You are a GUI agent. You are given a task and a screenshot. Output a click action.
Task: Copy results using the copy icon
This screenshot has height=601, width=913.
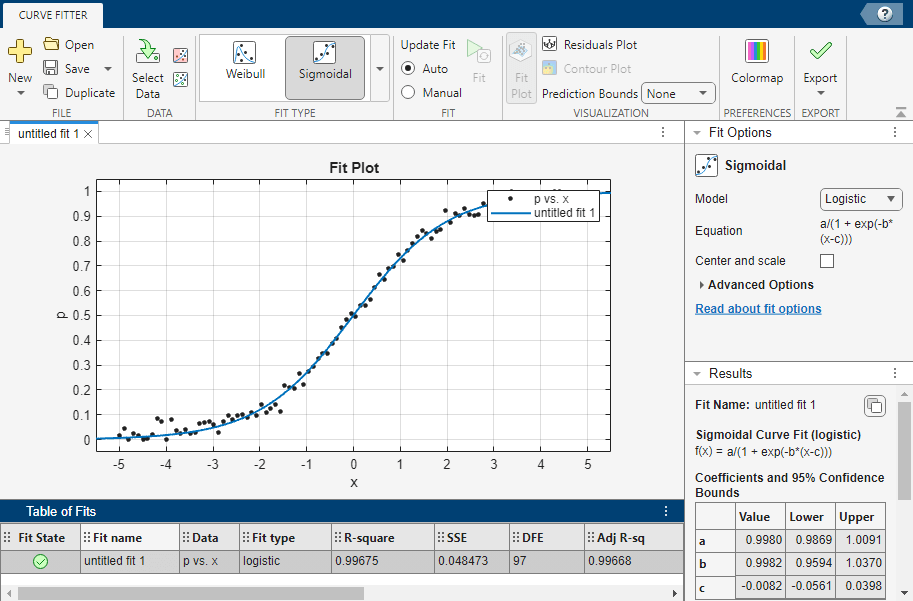click(874, 405)
